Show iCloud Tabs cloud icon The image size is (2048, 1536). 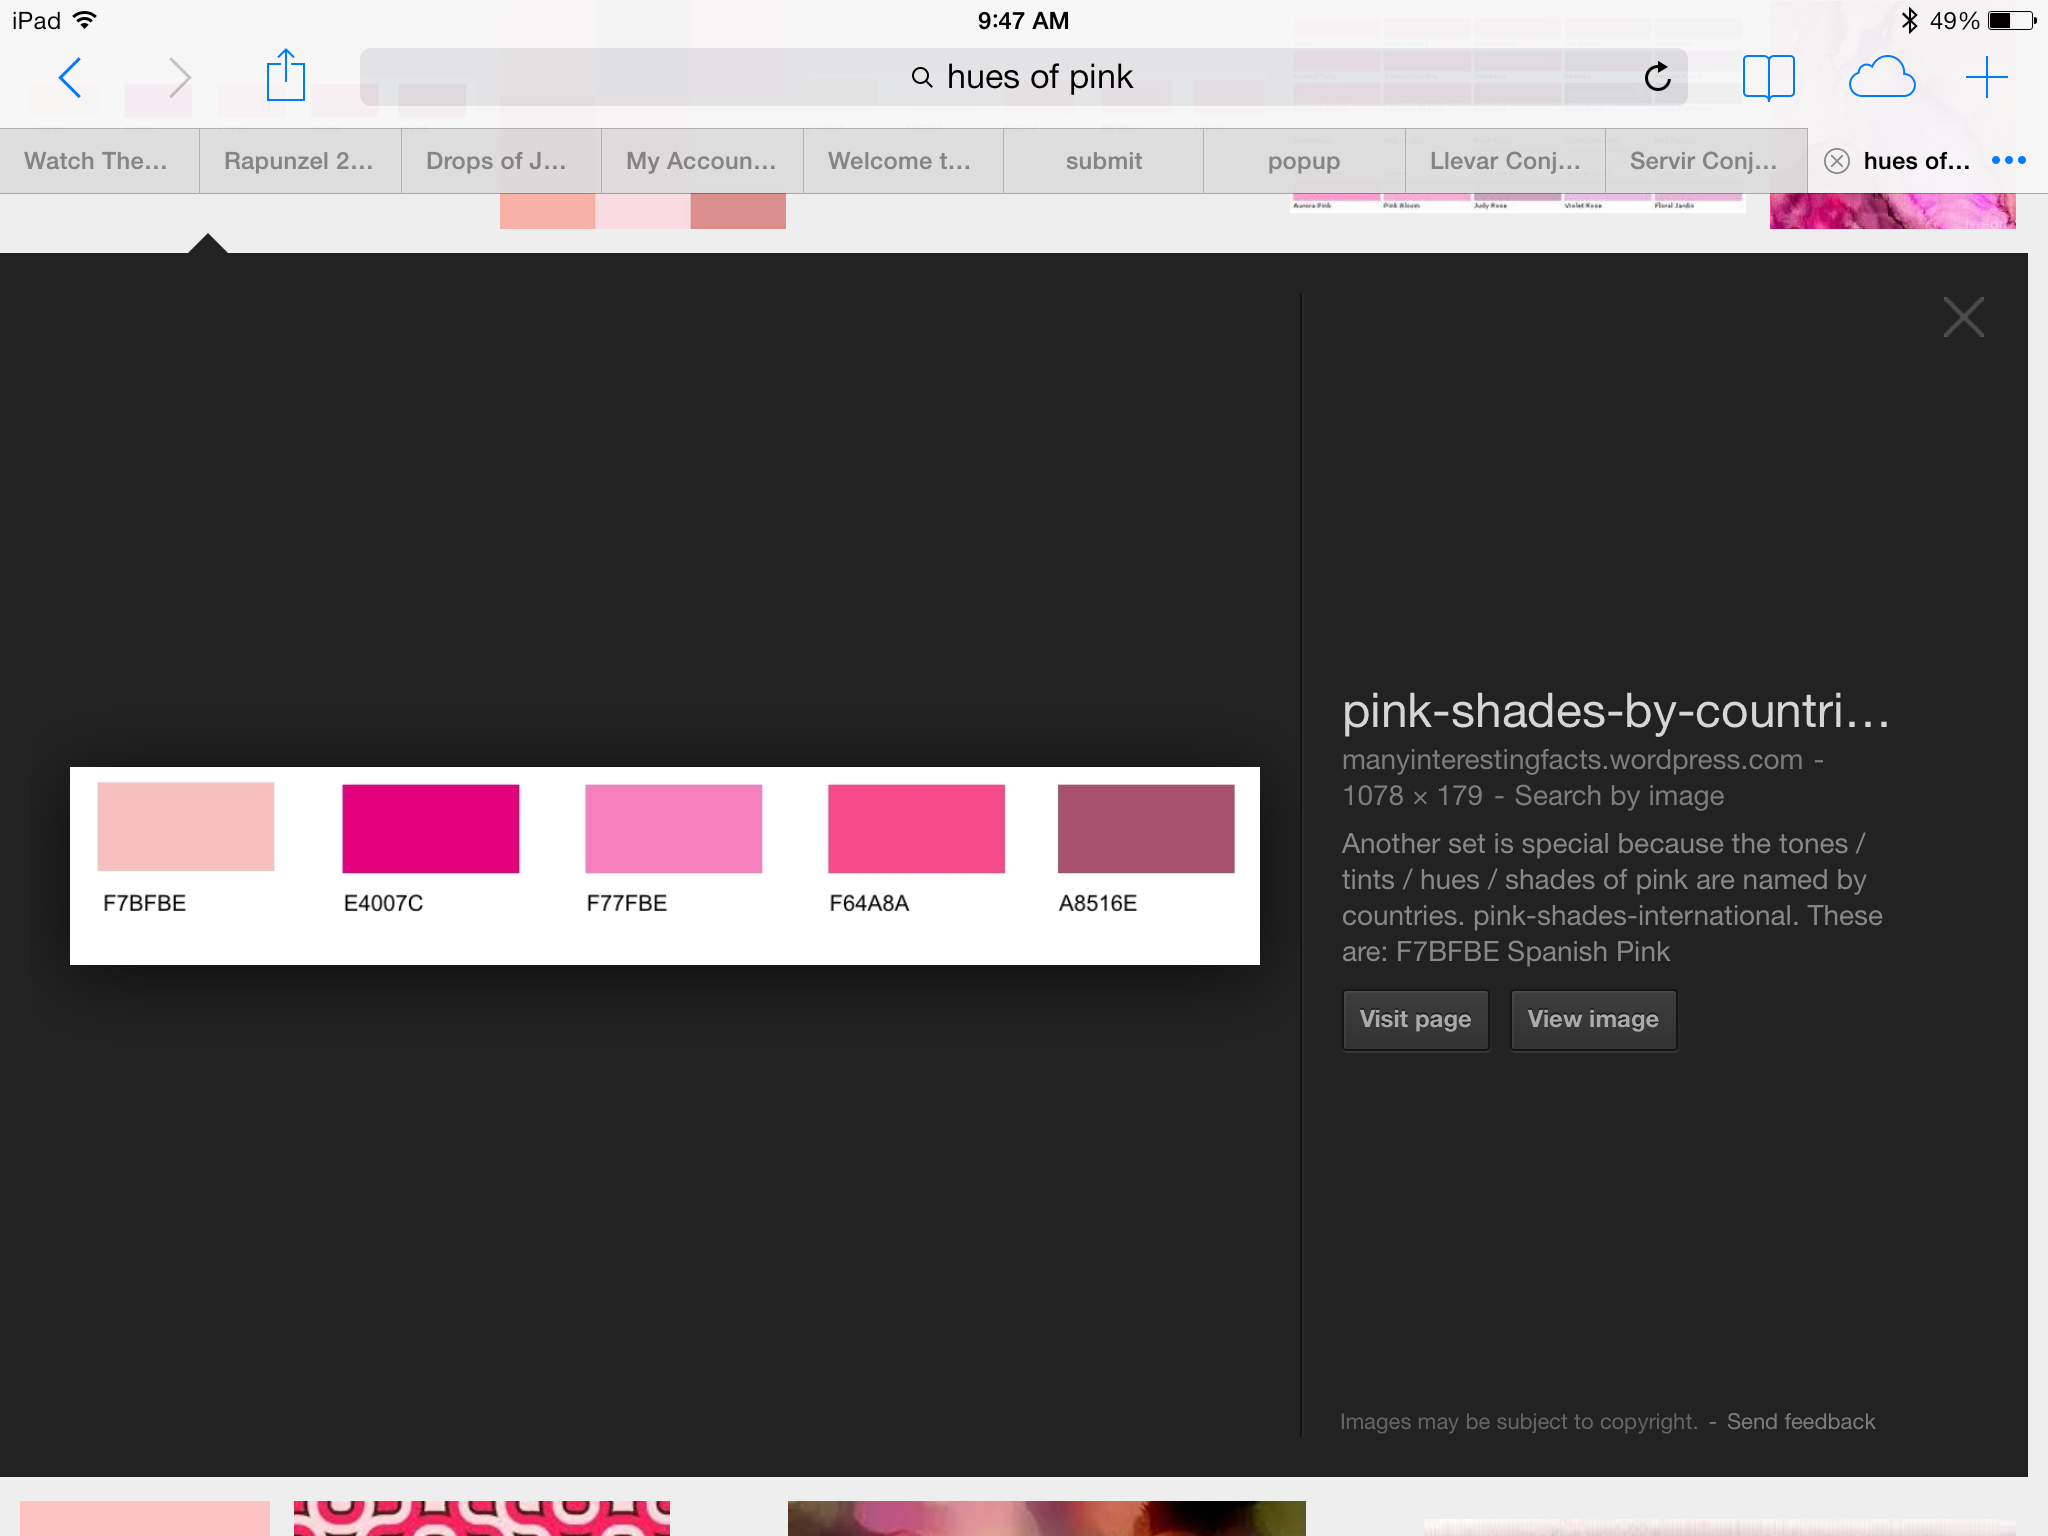click(1881, 77)
